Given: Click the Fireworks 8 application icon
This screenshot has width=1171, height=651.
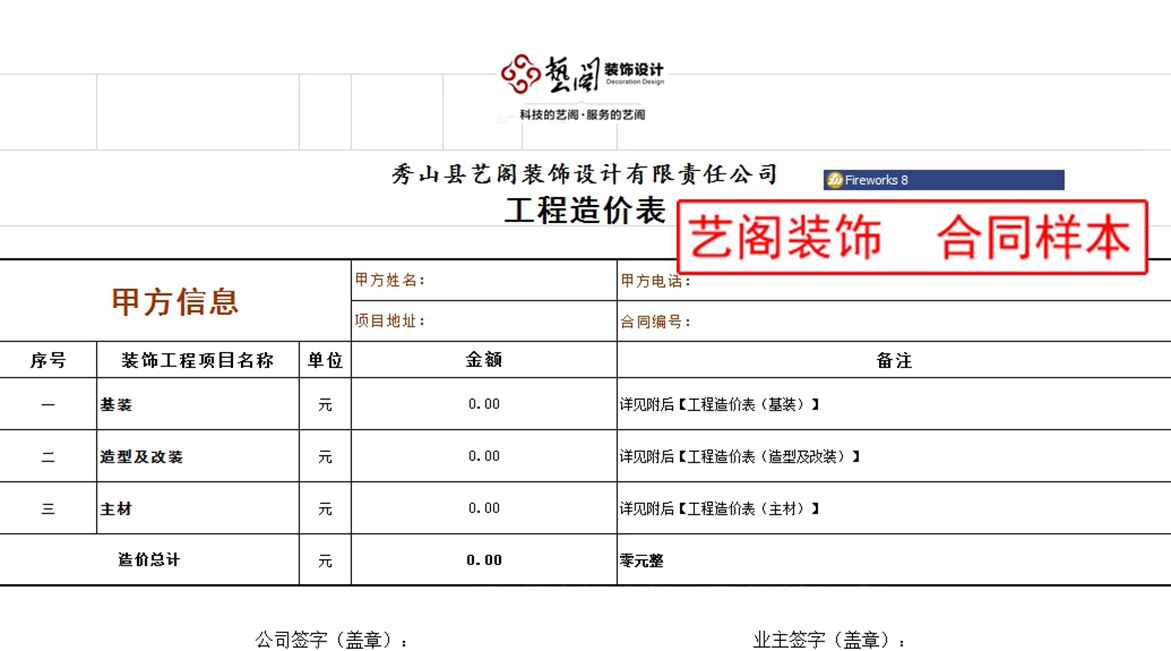Looking at the screenshot, I should pos(834,181).
